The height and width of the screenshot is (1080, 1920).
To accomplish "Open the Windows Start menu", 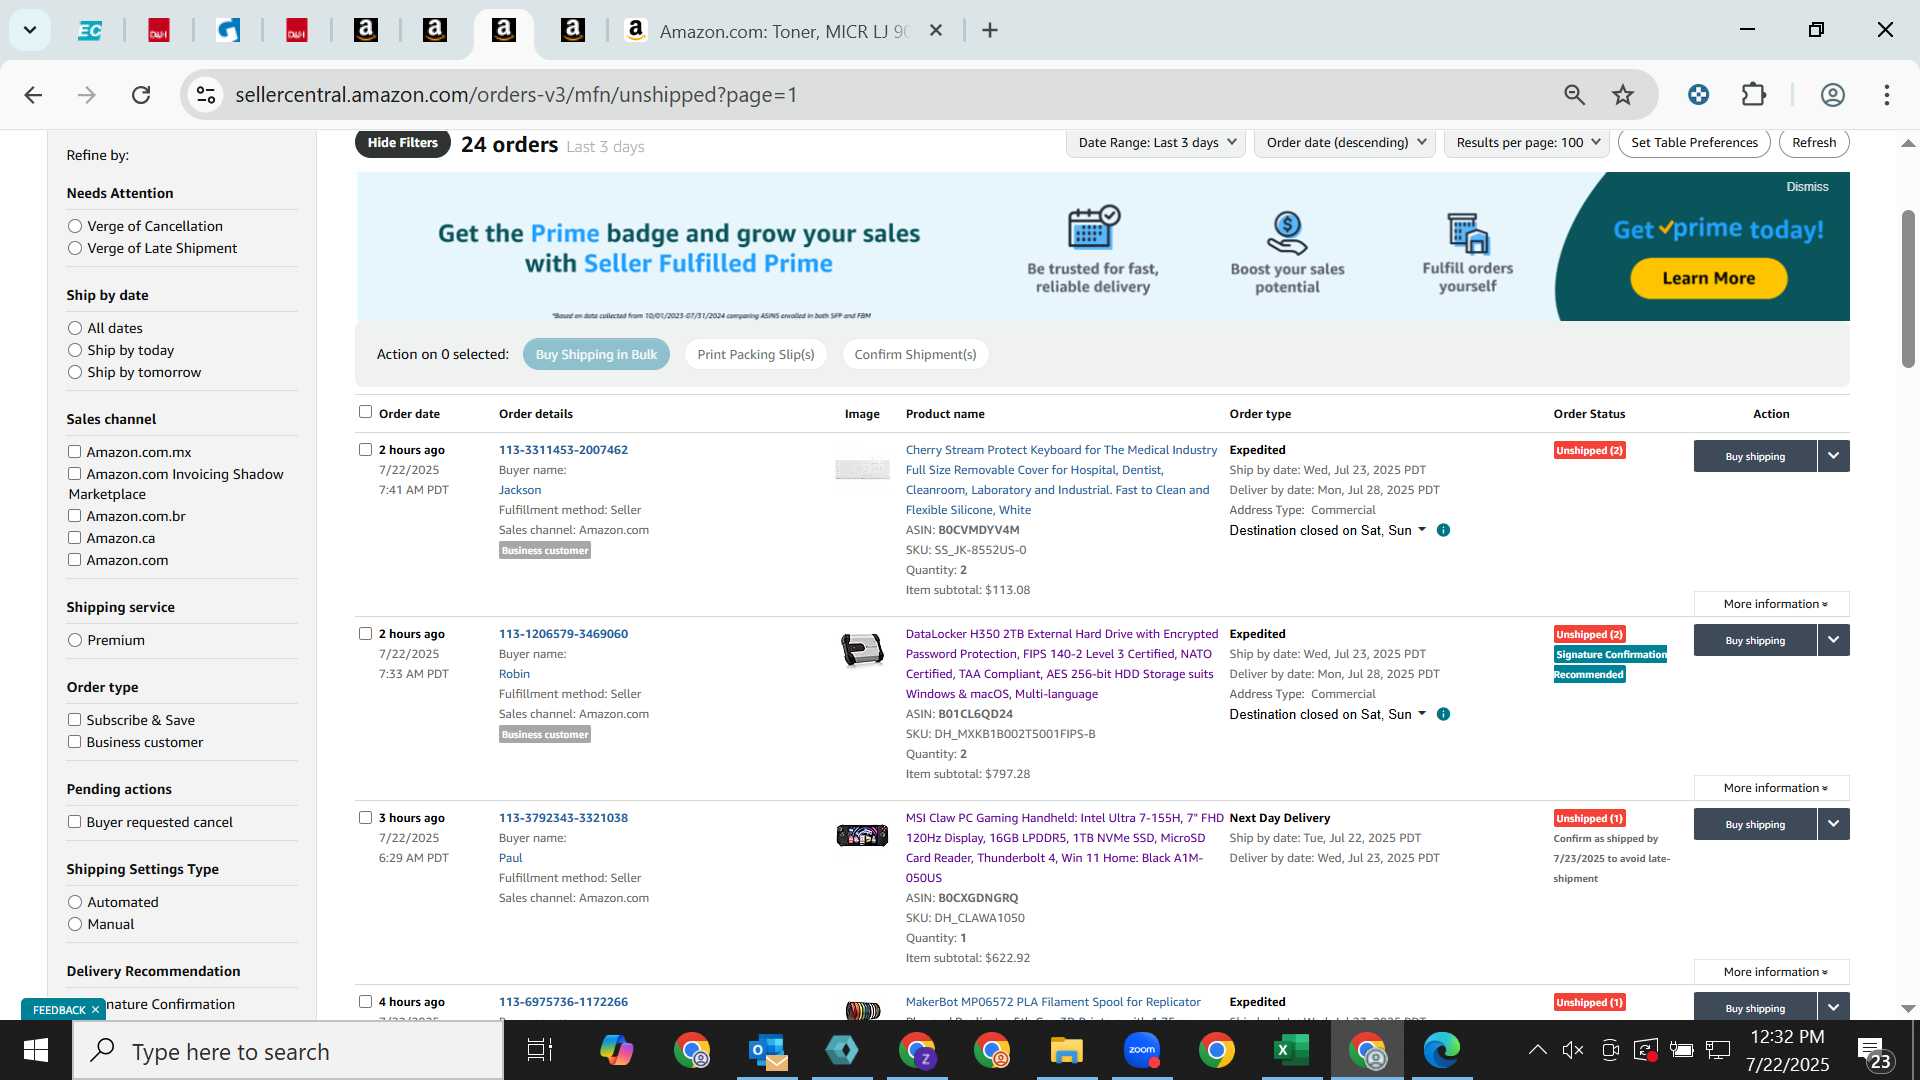I will [x=36, y=1050].
